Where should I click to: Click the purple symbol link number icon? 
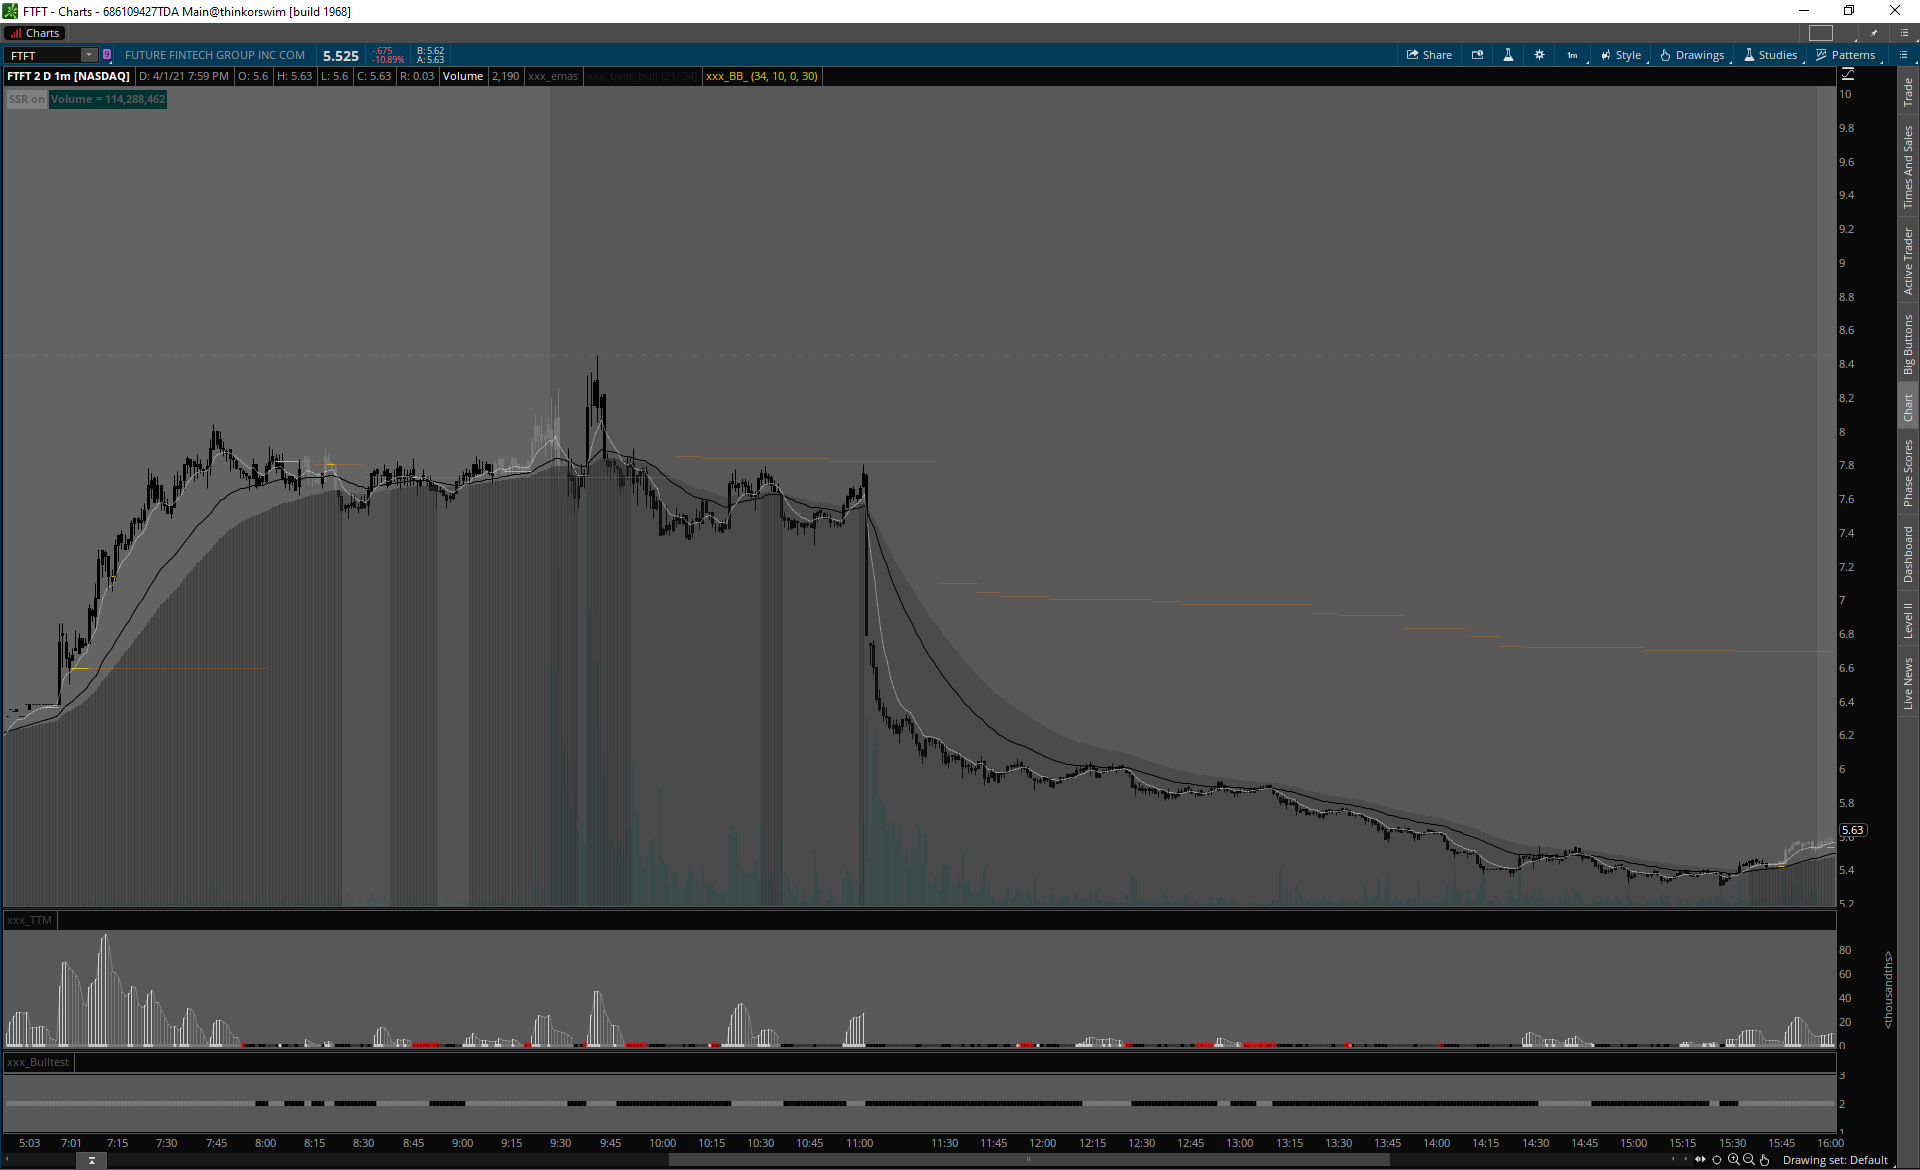[x=107, y=55]
